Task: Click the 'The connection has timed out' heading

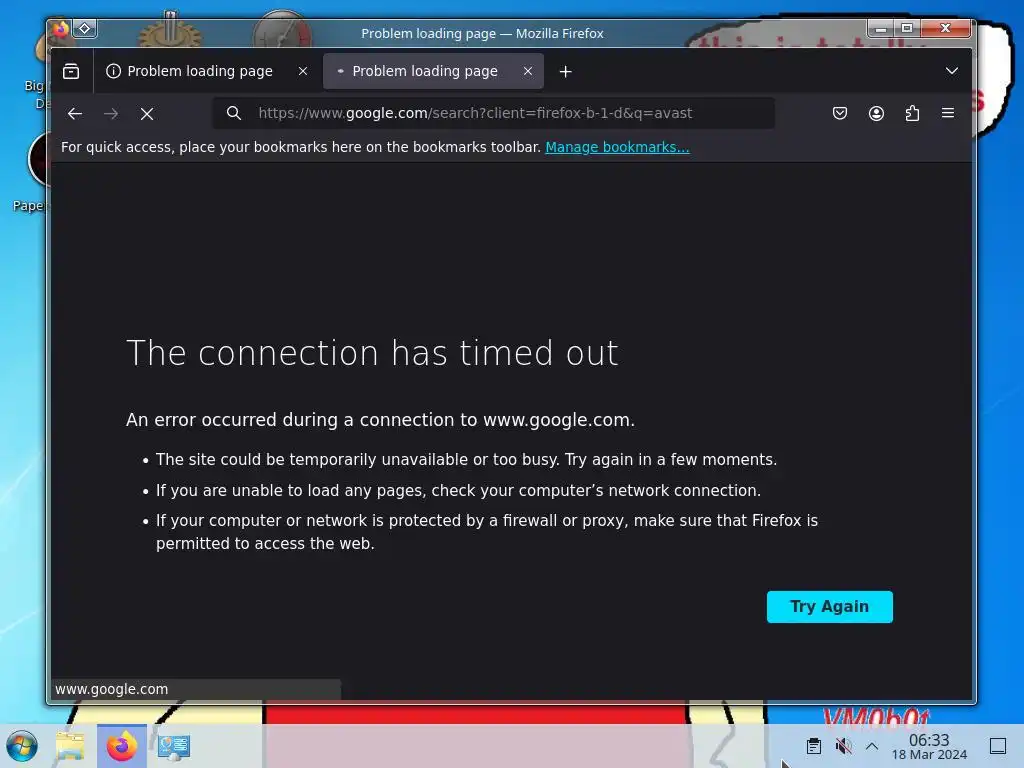Action: pos(372,353)
